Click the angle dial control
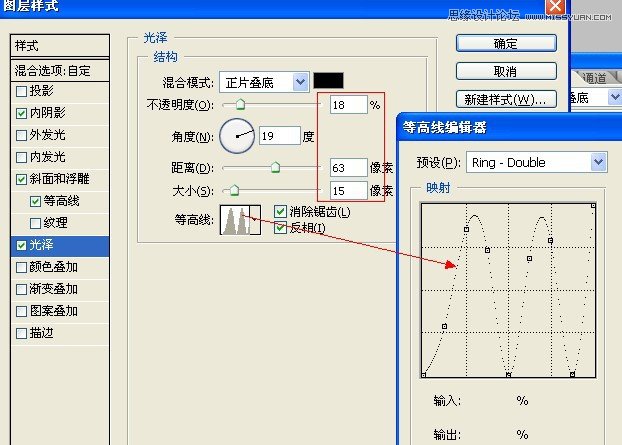This screenshot has width=622, height=445. pyautogui.click(x=237, y=136)
